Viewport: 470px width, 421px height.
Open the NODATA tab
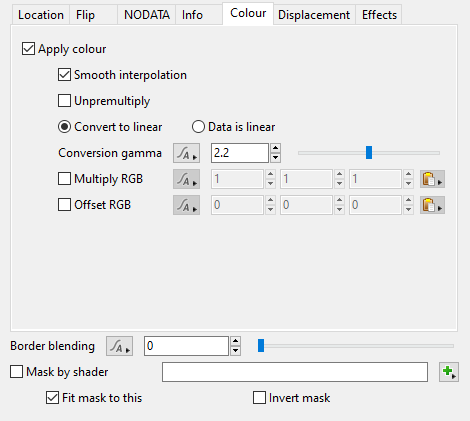(x=147, y=15)
